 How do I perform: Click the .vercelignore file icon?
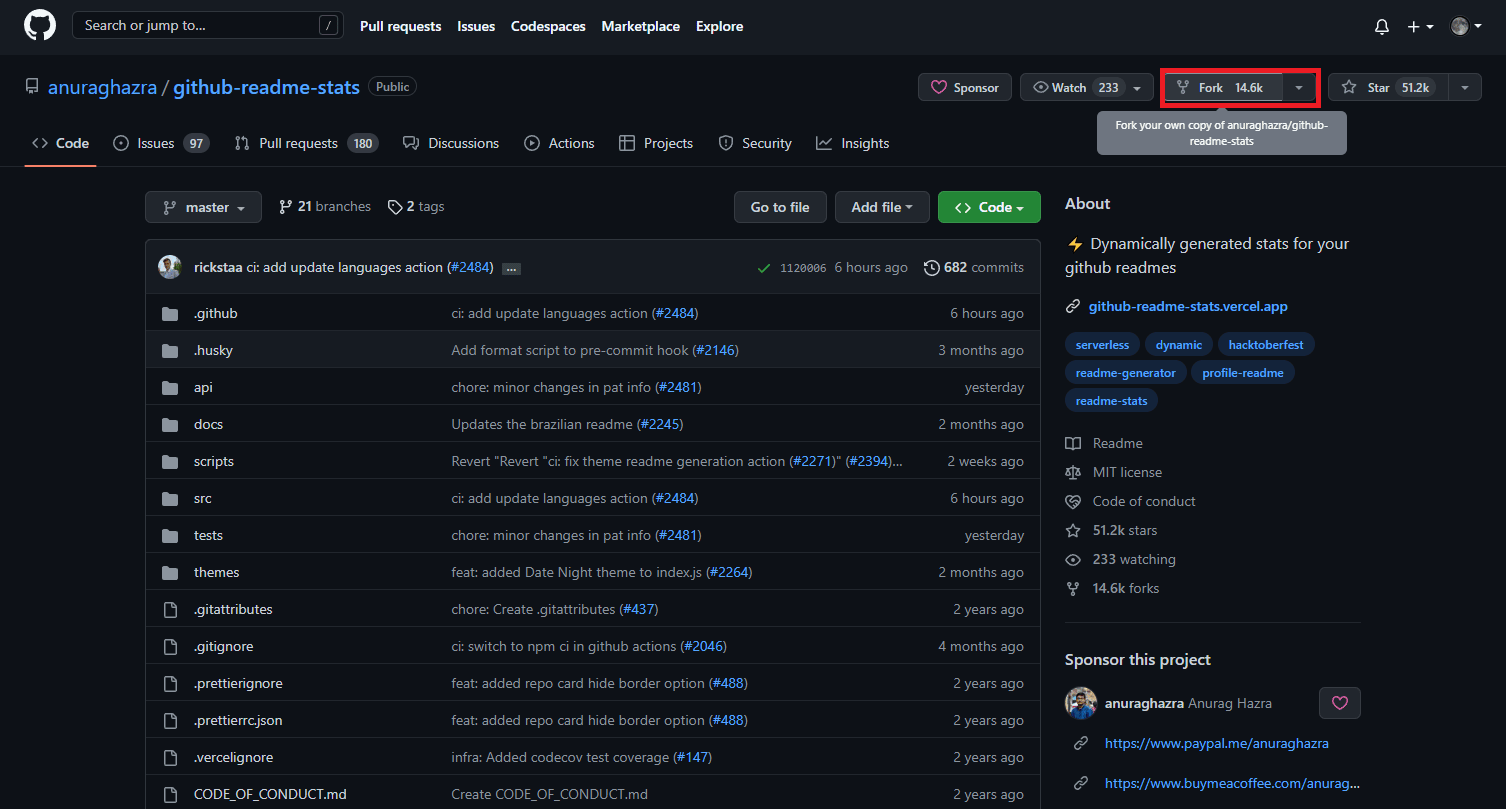coord(170,758)
